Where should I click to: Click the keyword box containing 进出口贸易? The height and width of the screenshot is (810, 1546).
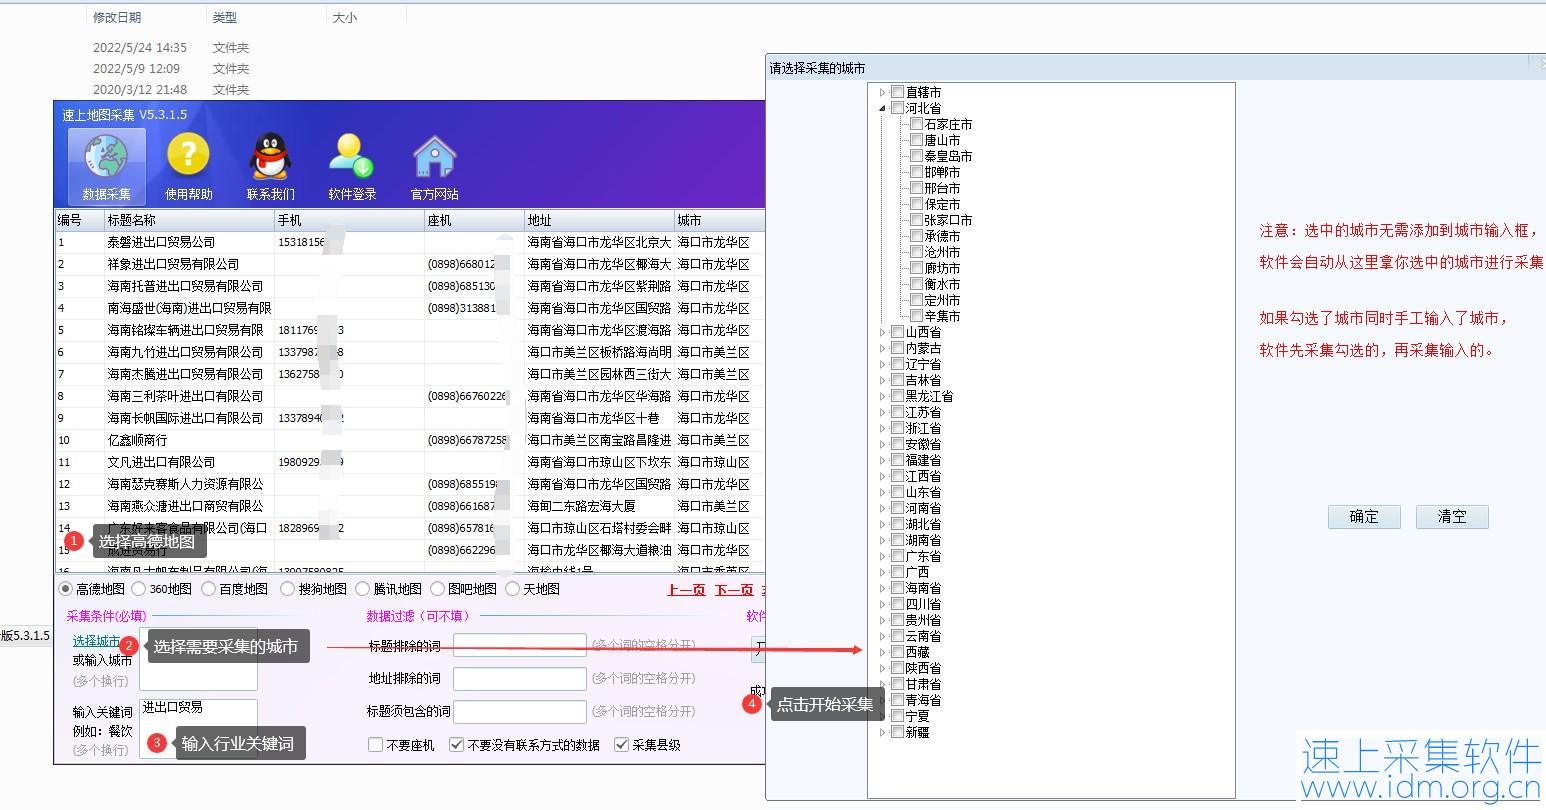[x=198, y=727]
